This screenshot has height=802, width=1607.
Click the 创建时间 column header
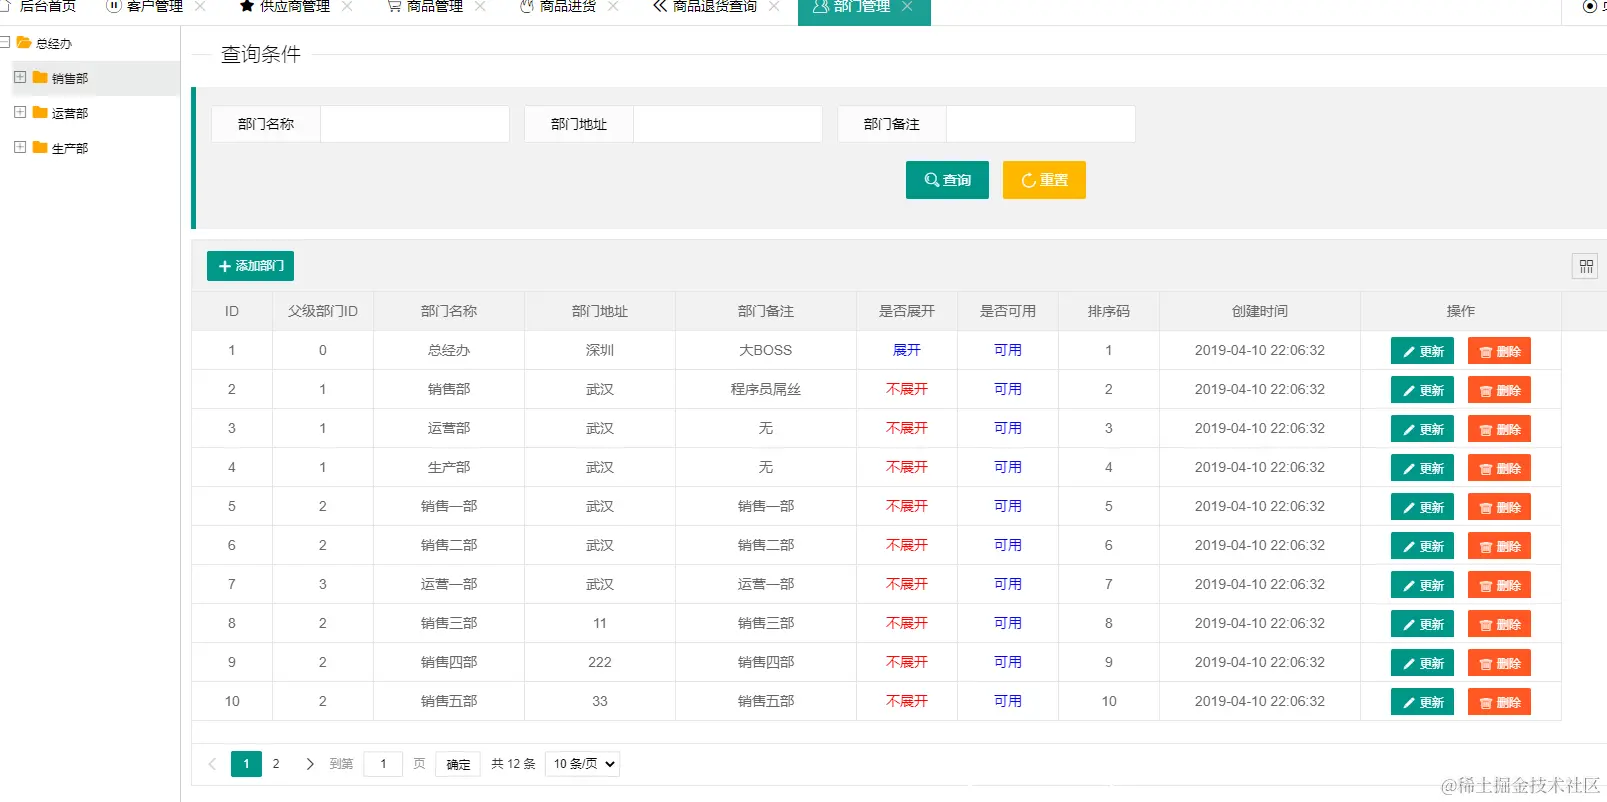tap(1260, 311)
